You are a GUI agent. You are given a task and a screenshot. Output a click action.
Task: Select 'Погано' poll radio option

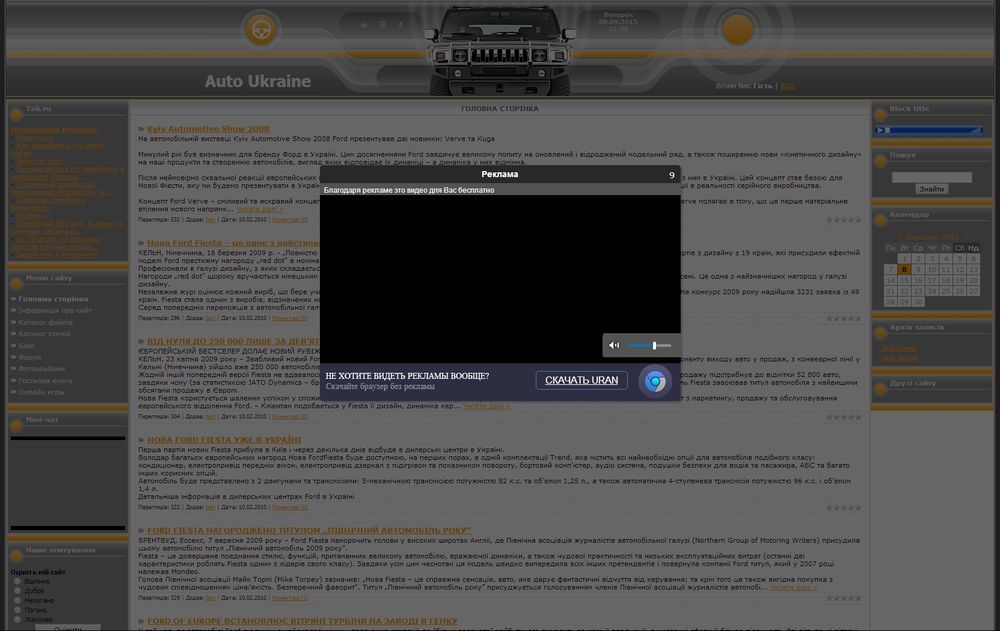point(15,609)
